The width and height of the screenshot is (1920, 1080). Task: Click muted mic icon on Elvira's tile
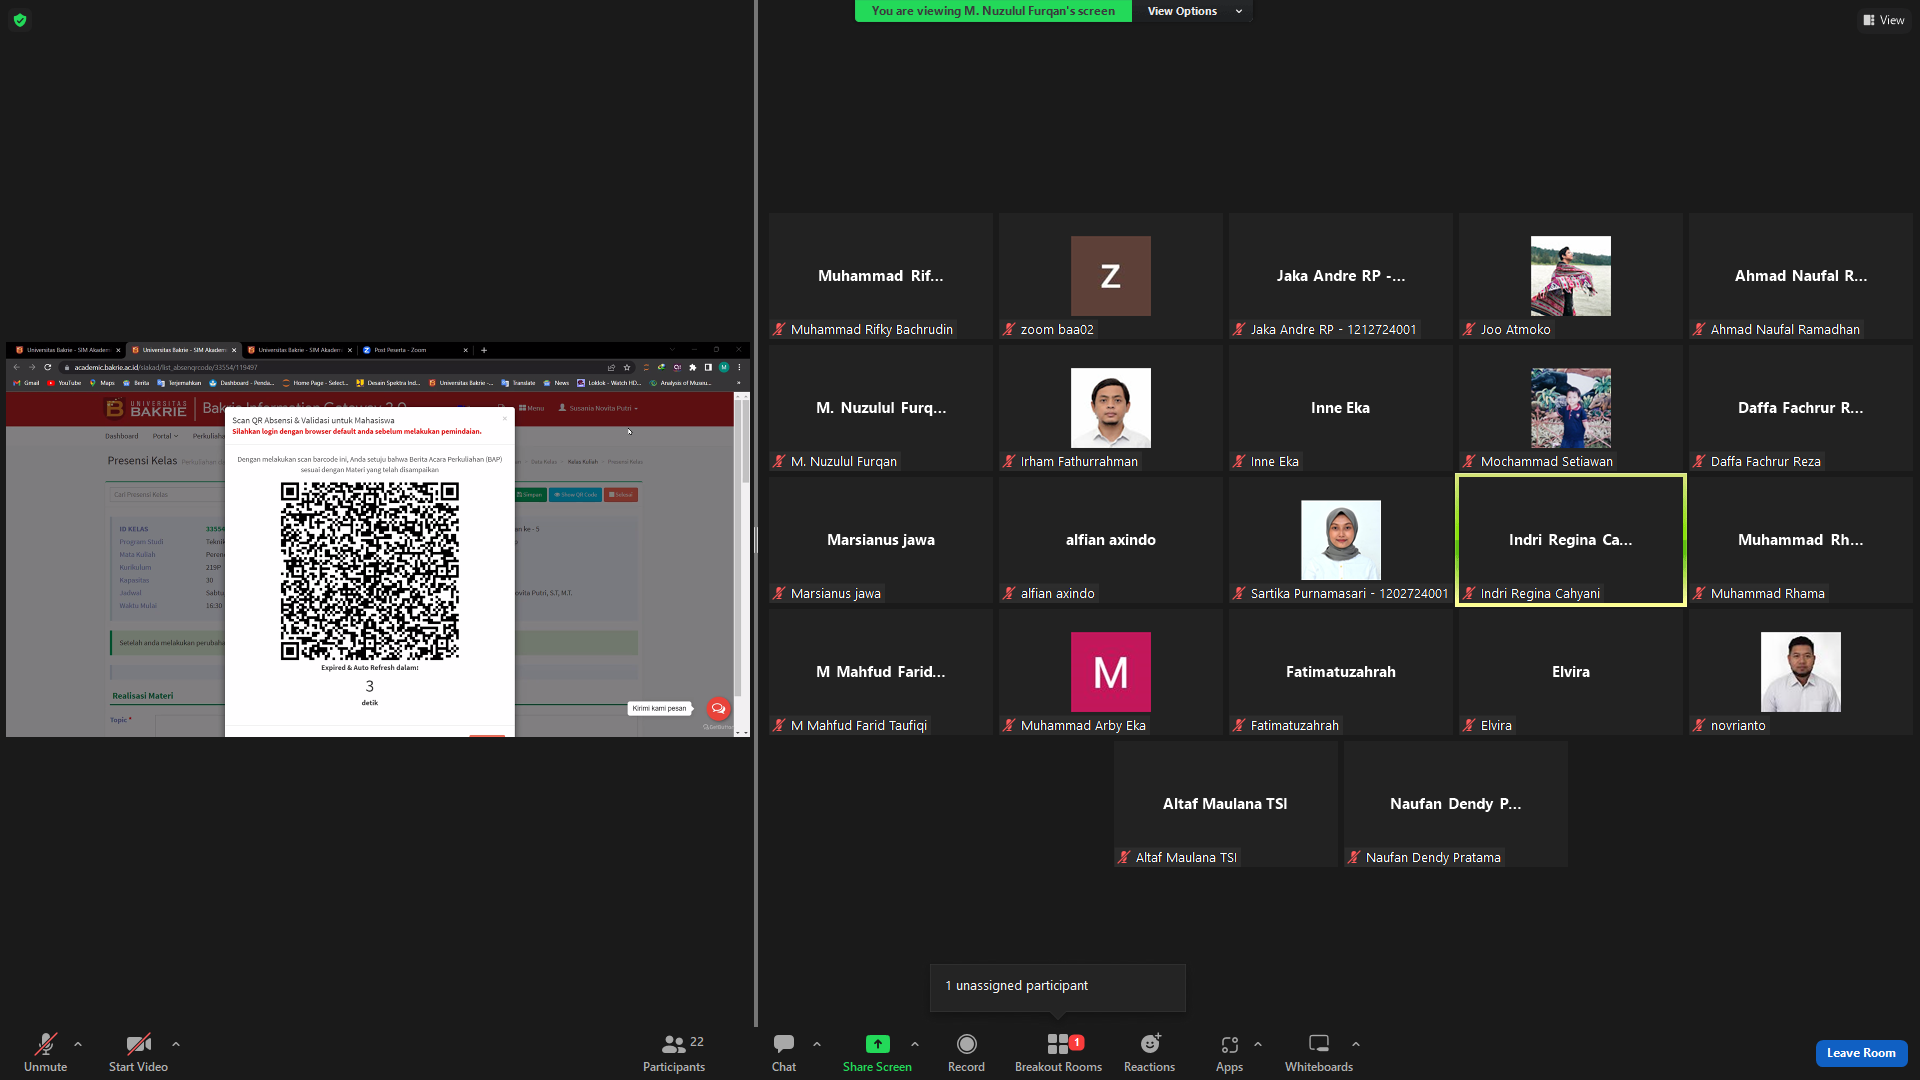tap(1469, 726)
